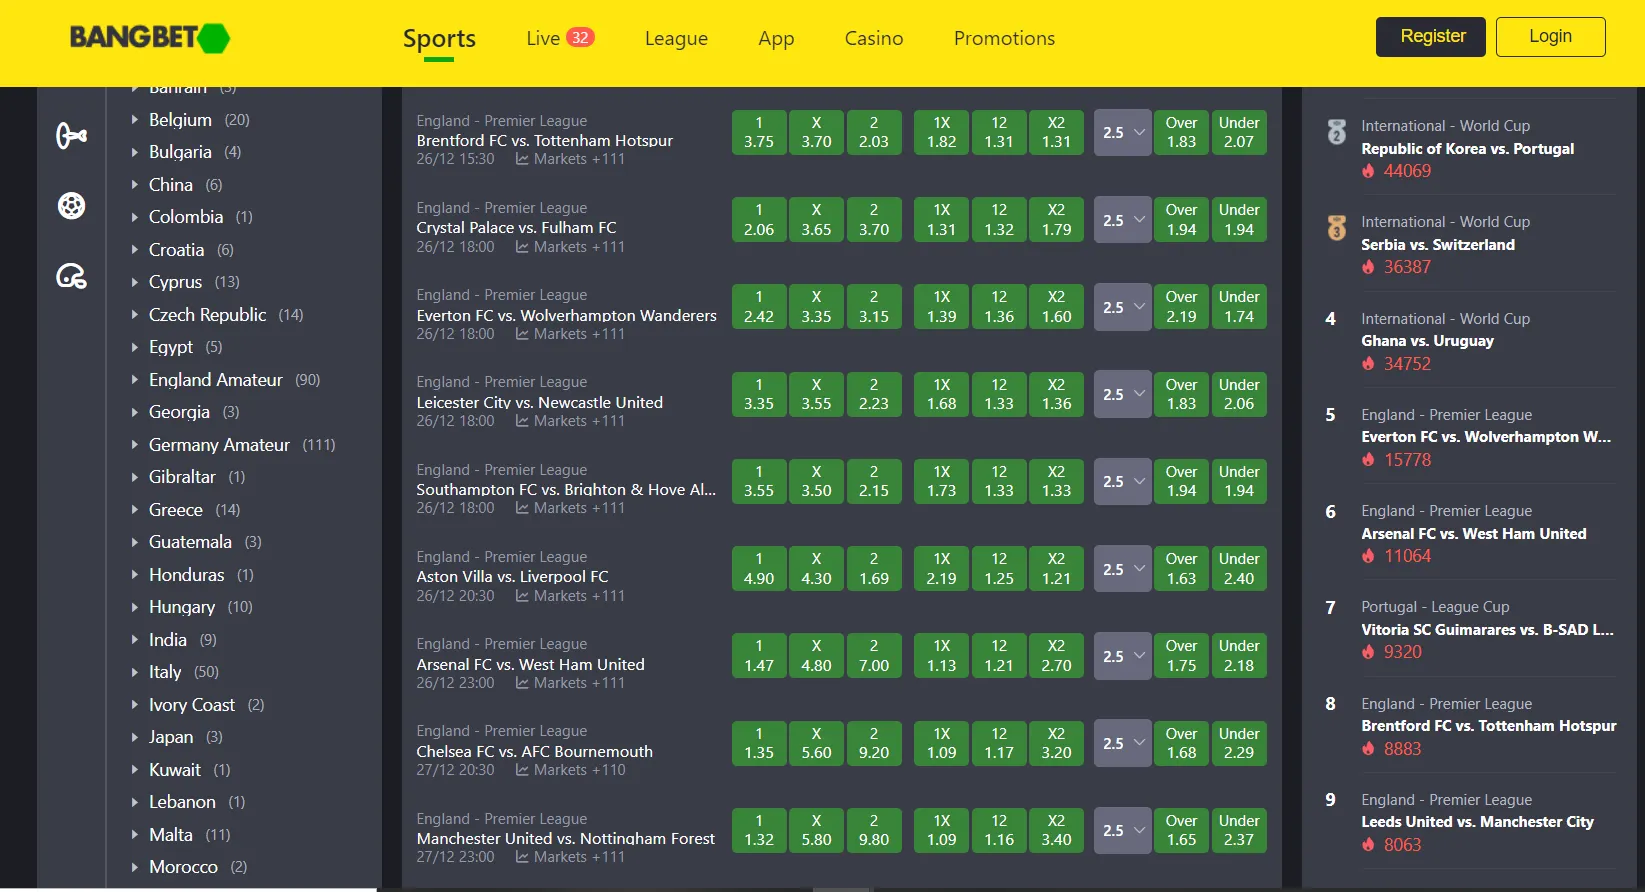Bet draw 3.65 for Crystal Palace vs. Fulham

816,220
